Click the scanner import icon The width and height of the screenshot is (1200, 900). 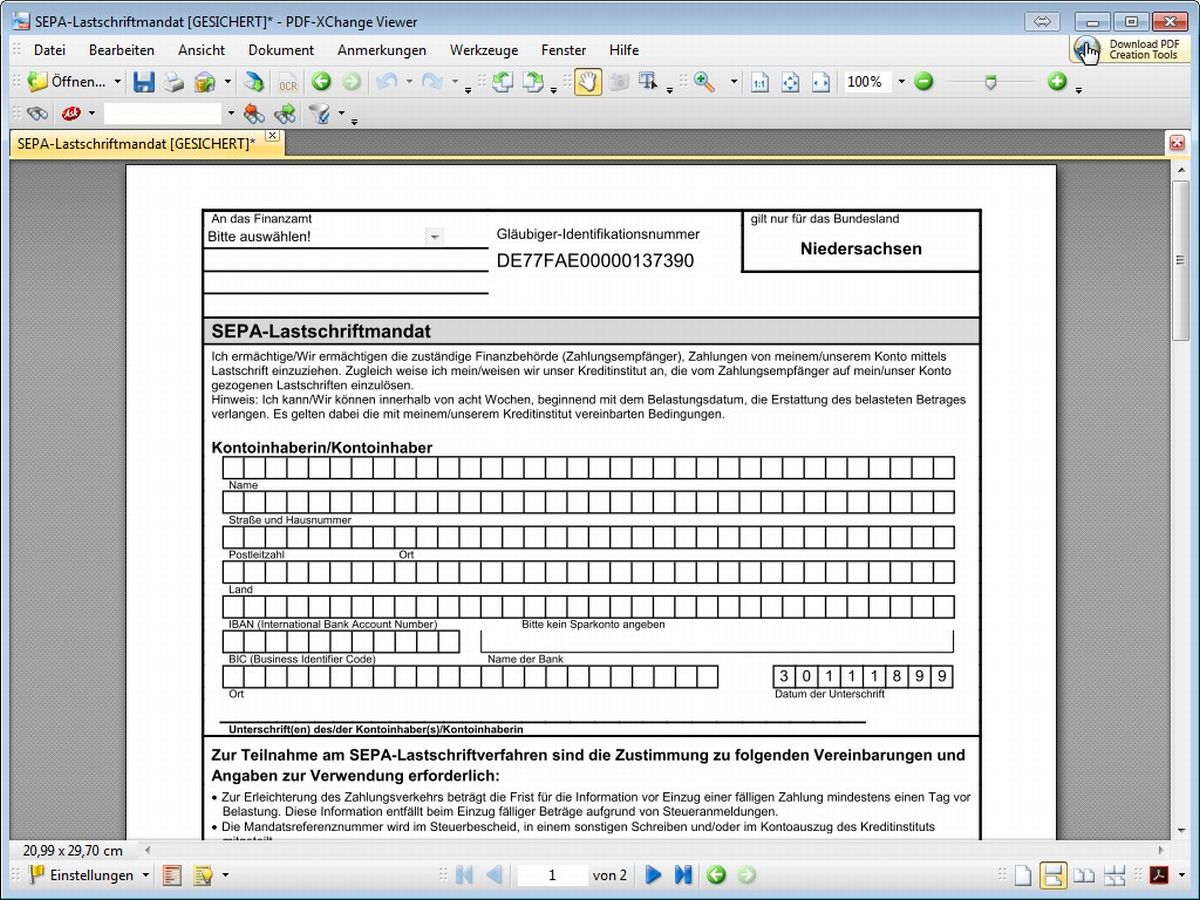255,82
